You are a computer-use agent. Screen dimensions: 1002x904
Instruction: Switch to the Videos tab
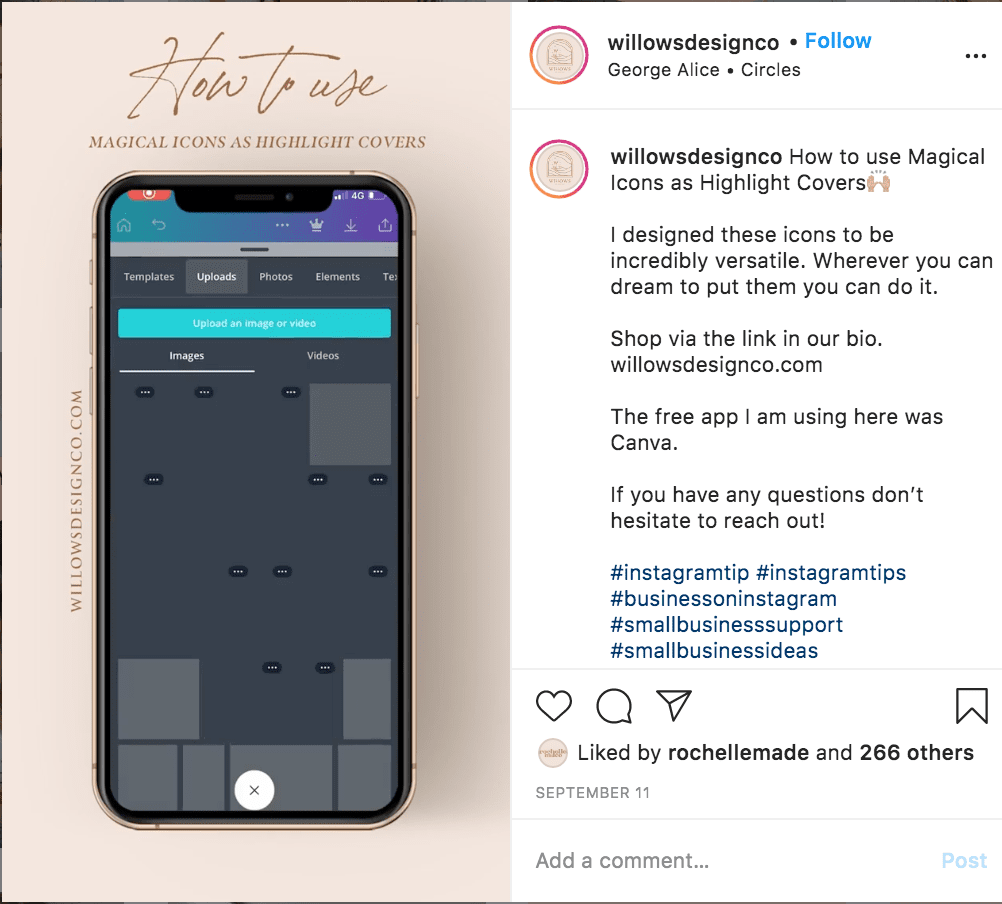coord(323,355)
